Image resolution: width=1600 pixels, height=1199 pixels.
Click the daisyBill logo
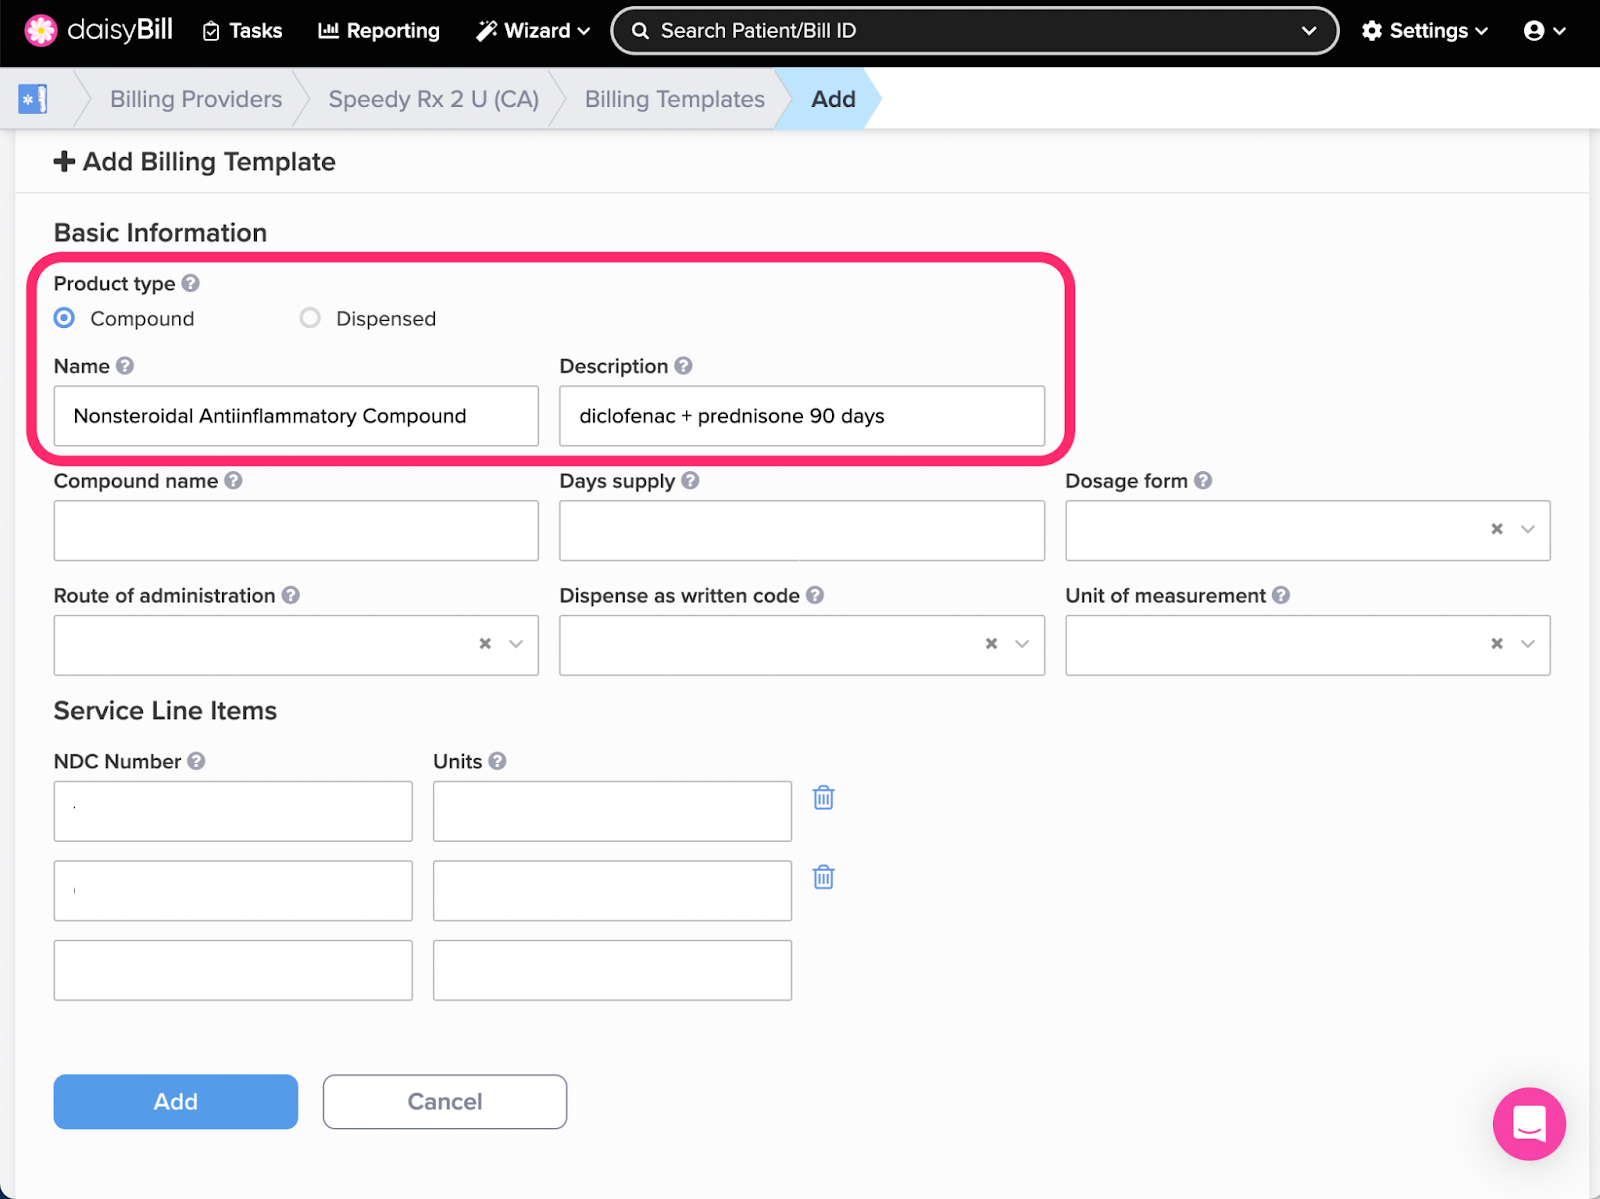coord(98,30)
